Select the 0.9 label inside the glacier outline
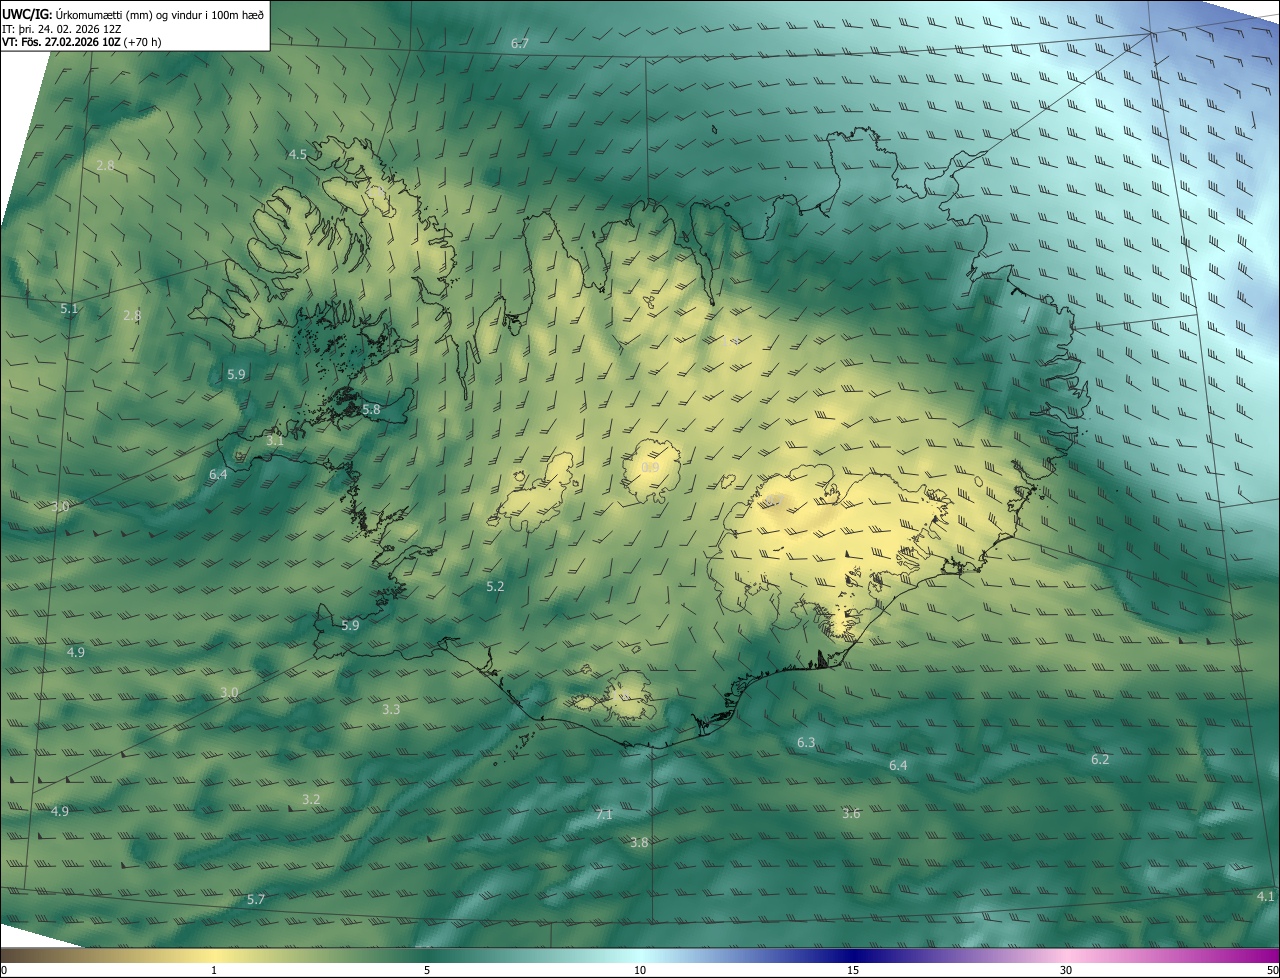Viewport: 1280px width, 978px height. 650,468
